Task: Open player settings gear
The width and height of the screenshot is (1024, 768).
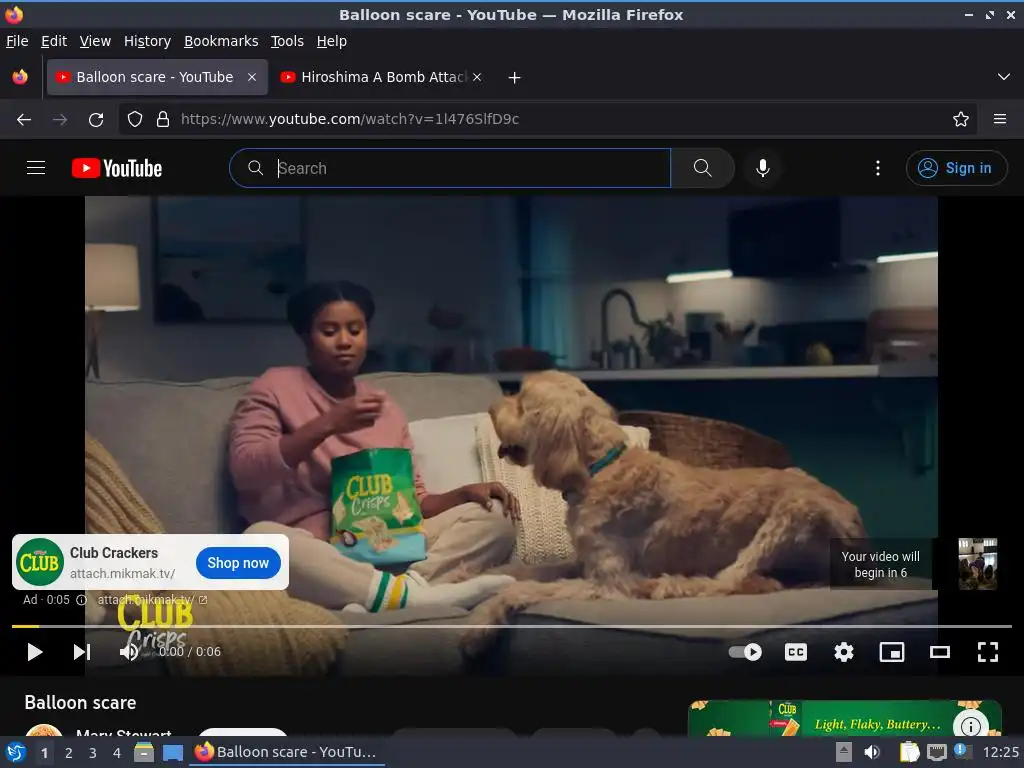Action: point(844,652)
